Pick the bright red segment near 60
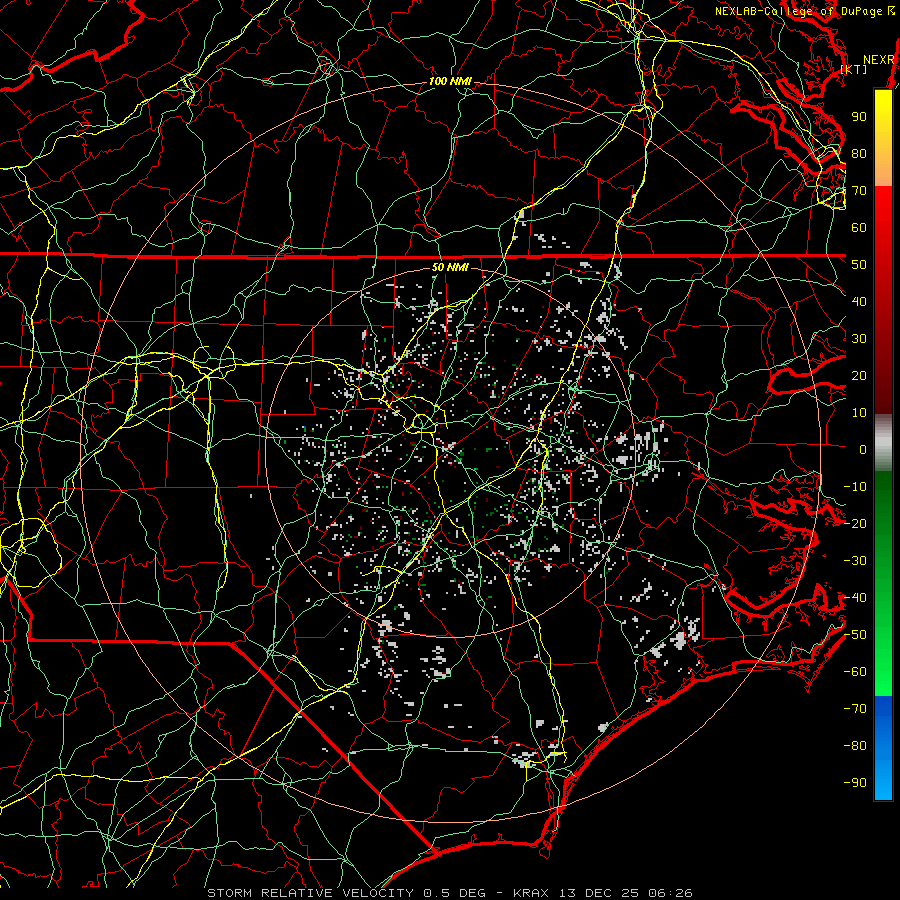Screen dimensions: 900x900 [x=883, y=215]
